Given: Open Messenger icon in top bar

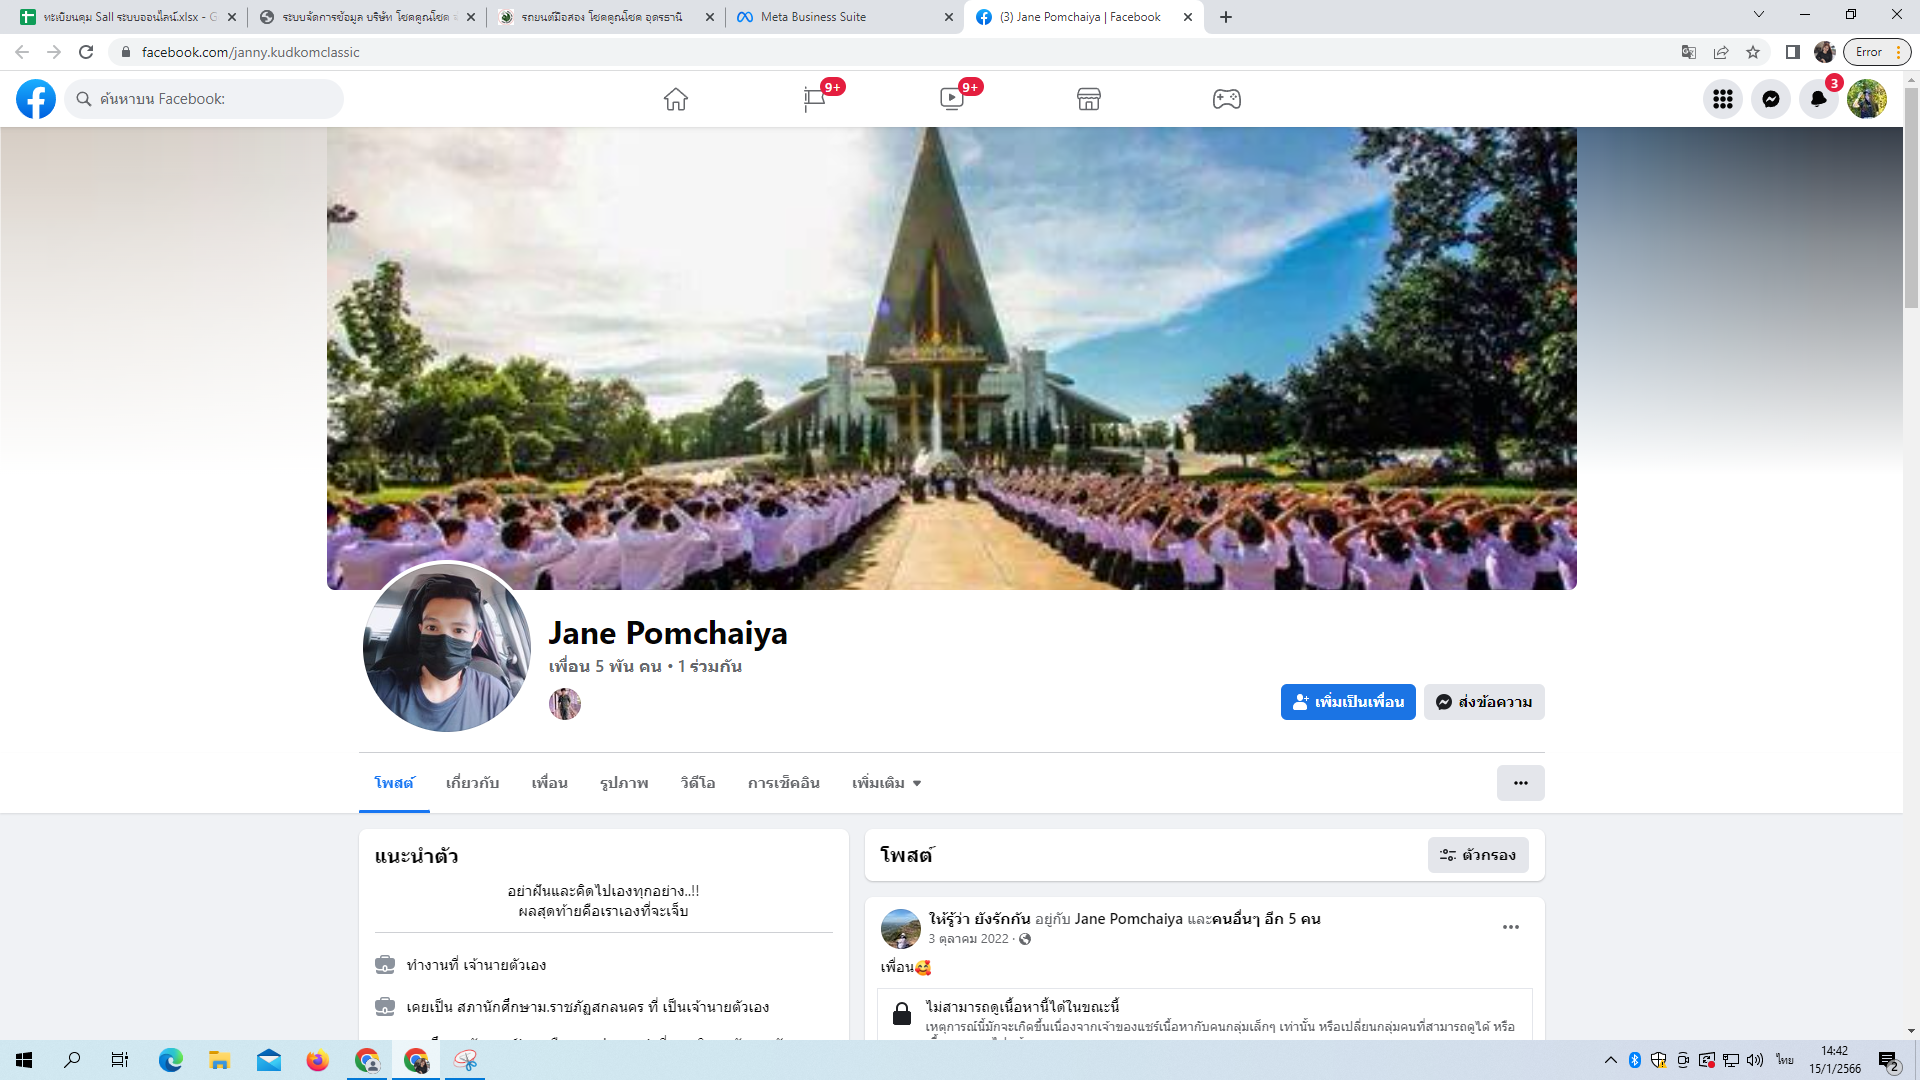Looking at the screenshot, I should (x=1770, y=99).
